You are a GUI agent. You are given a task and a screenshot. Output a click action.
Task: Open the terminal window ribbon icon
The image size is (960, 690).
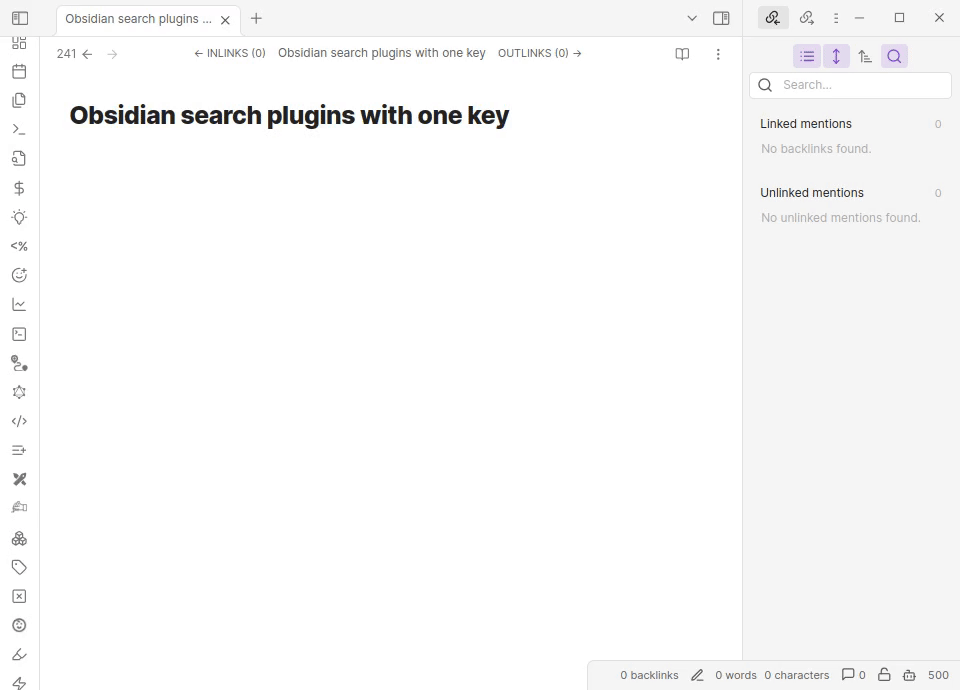(19, 334)
